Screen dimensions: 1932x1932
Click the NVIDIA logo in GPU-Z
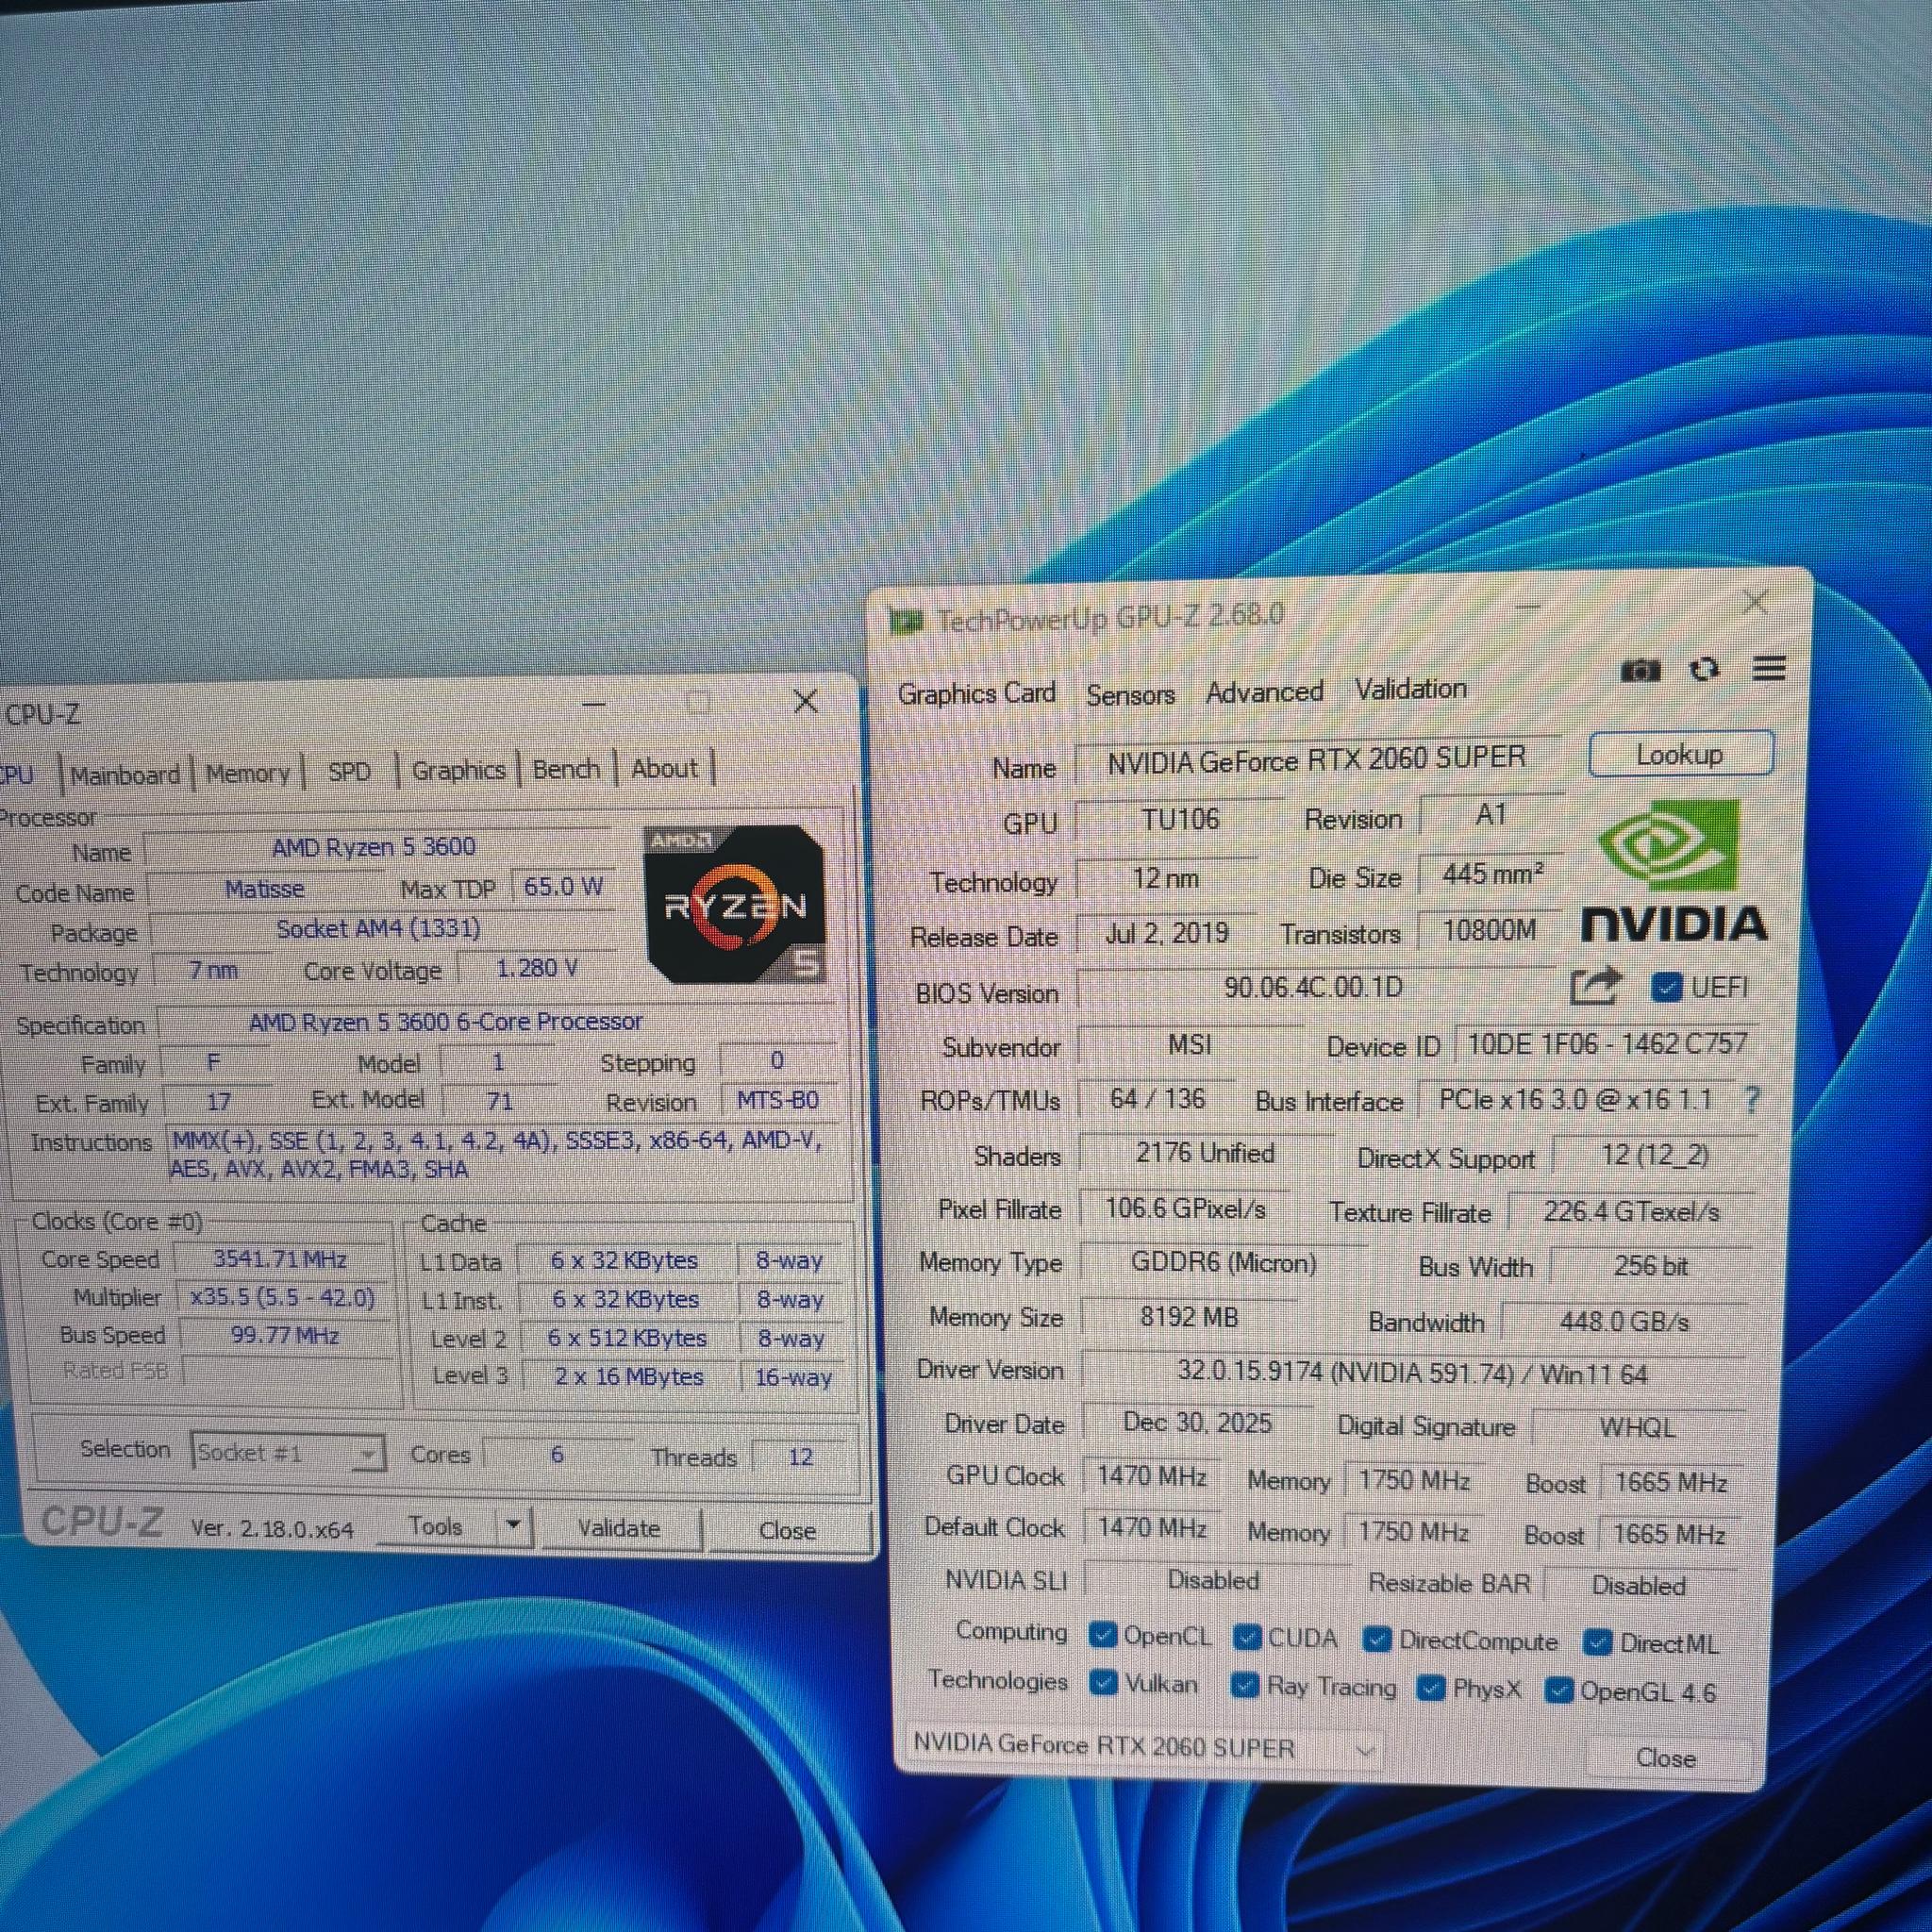tap(1674, 871)
